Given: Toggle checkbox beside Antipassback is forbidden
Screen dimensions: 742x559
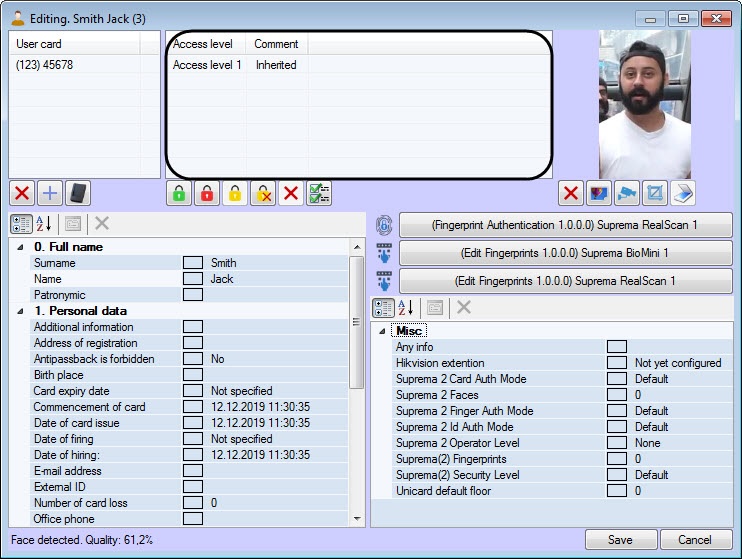Looking at the screenshot, I should click(192, 359).
